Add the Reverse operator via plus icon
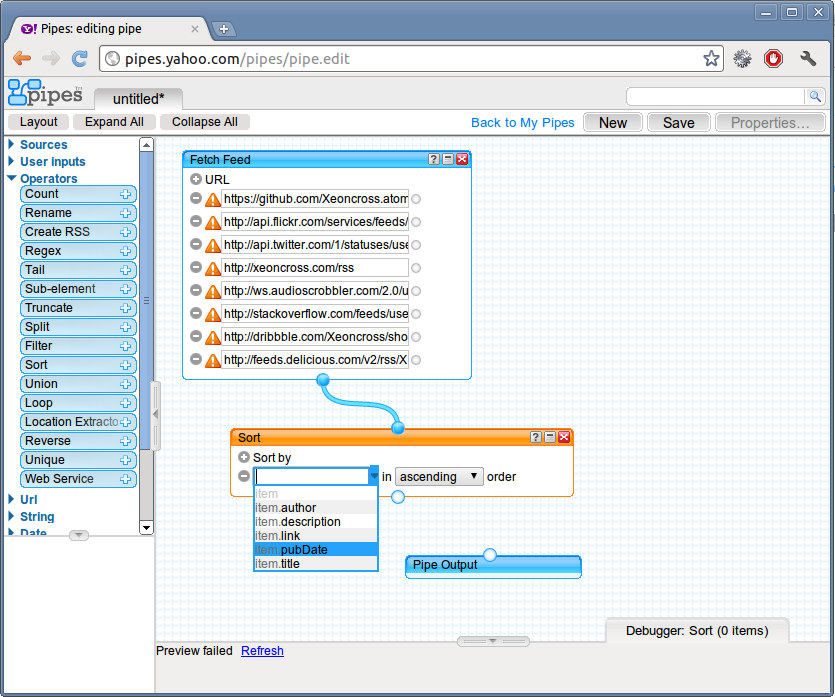Image resolution: width=835 pixels, height=697 pixels. coord(126,441)
